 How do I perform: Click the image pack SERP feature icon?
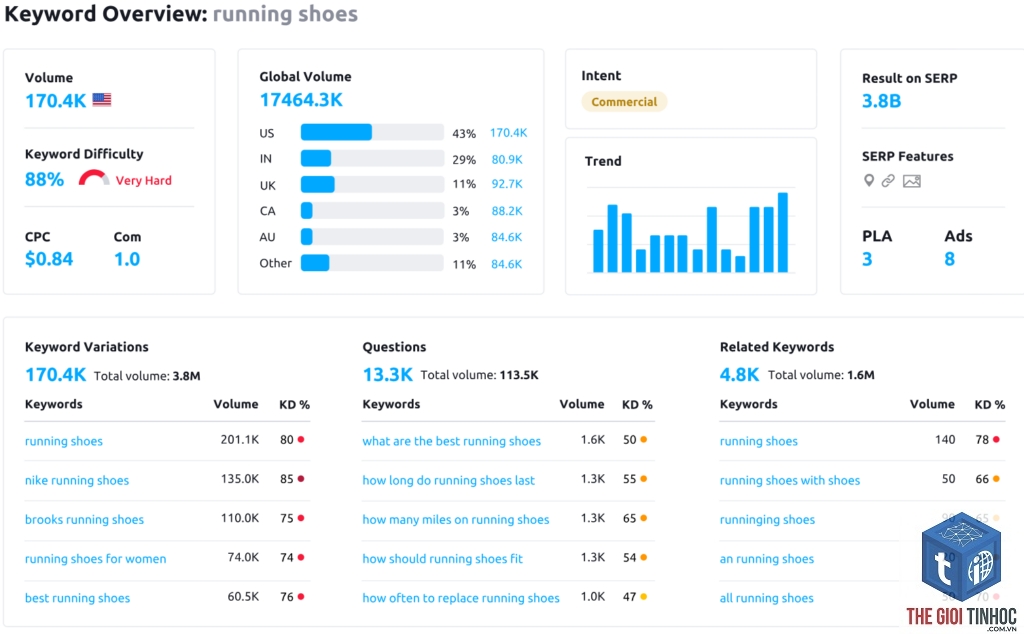pyautogui.click(x=912, y=181)
